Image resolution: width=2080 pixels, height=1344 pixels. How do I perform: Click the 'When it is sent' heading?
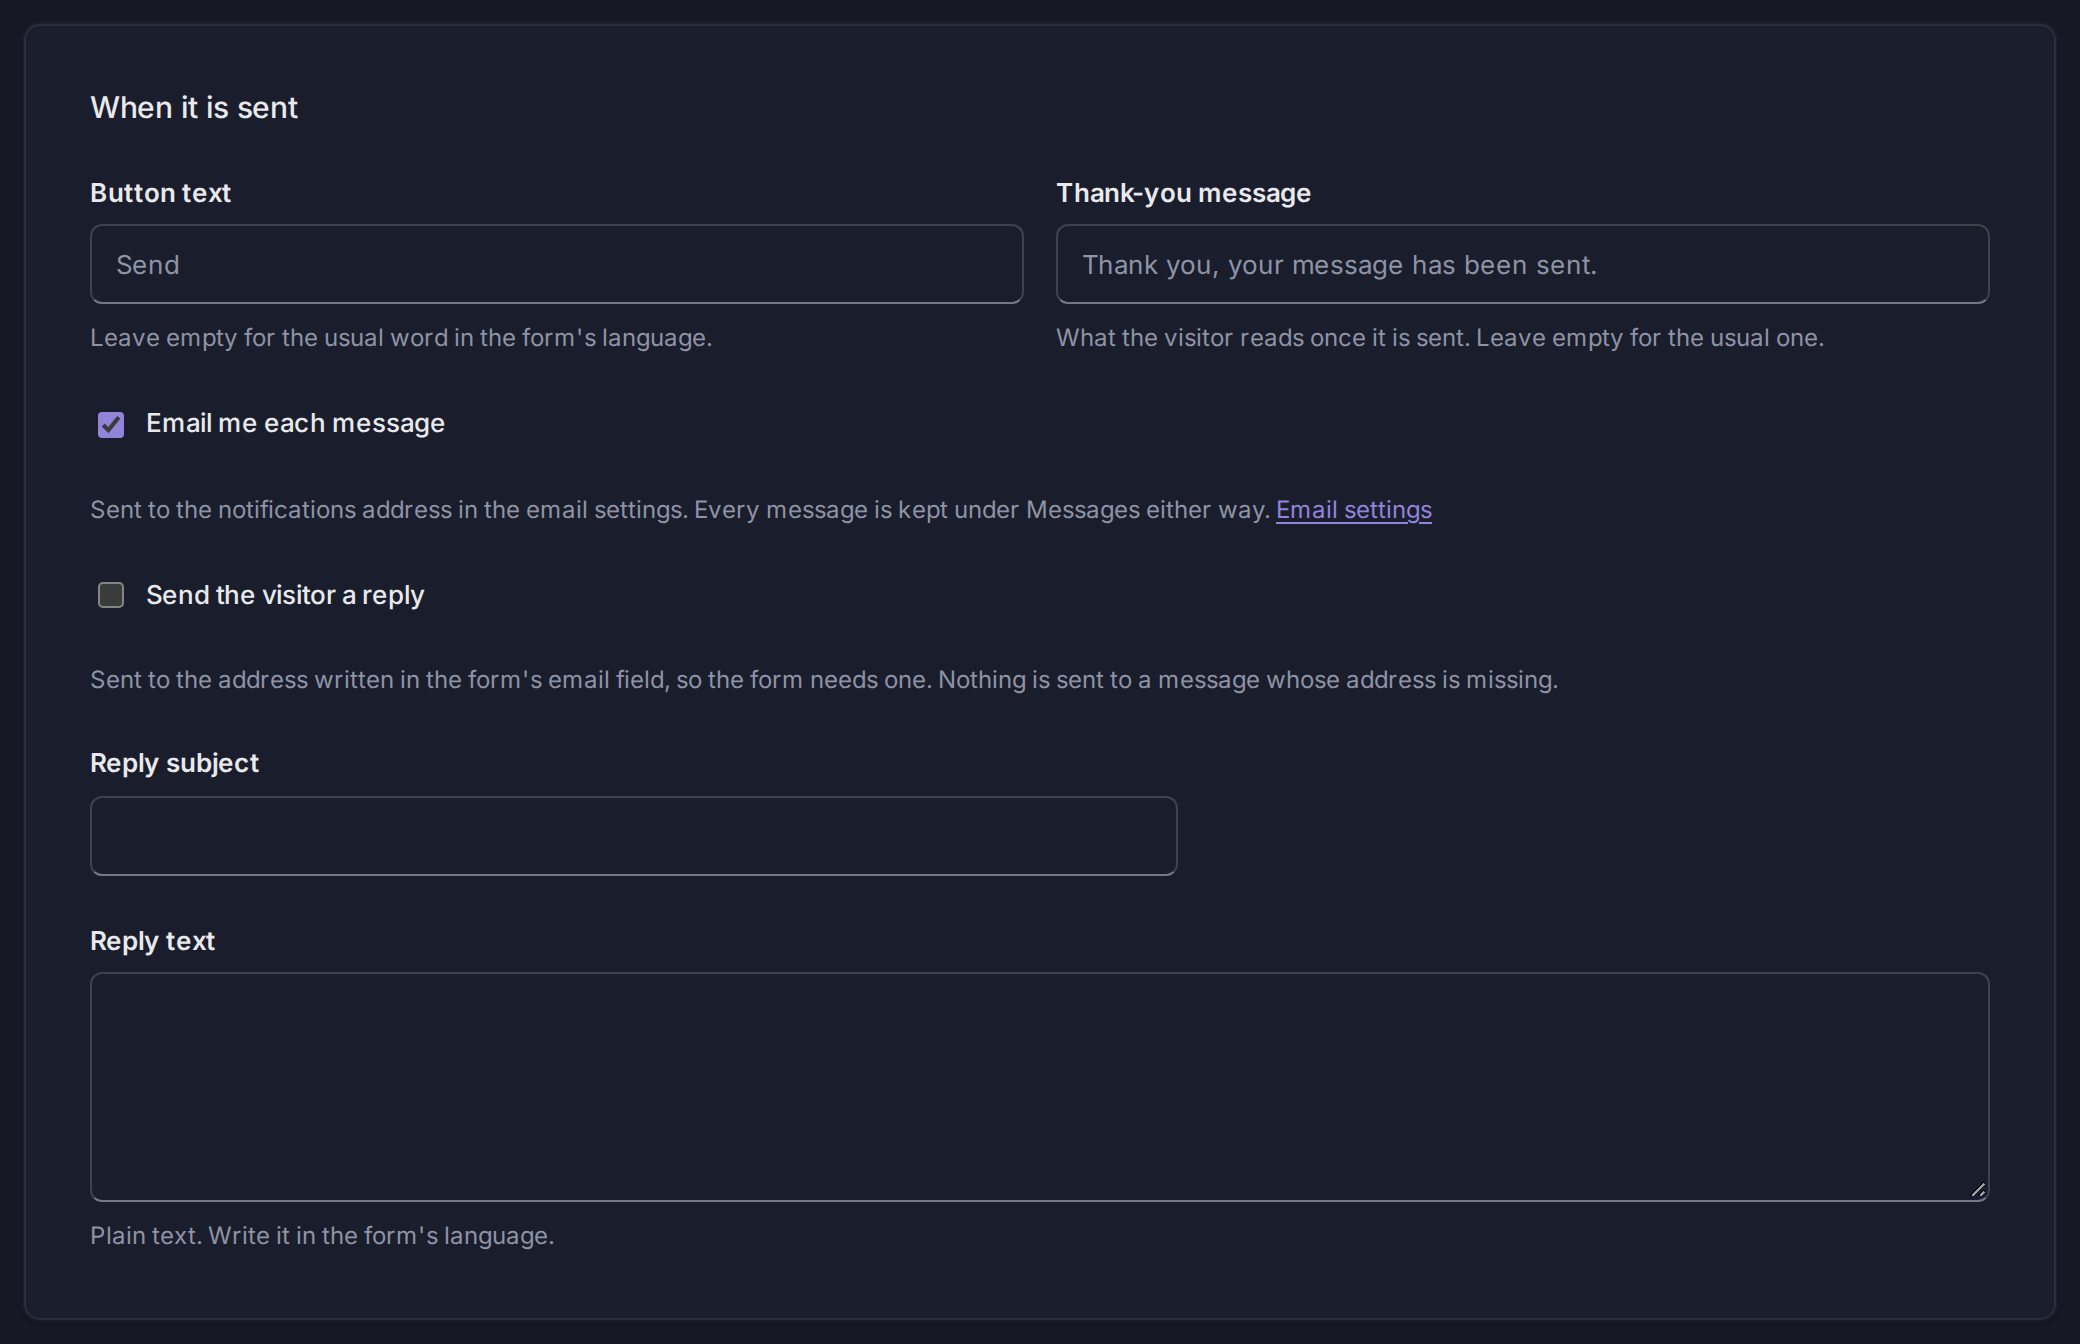click(194, 108)
